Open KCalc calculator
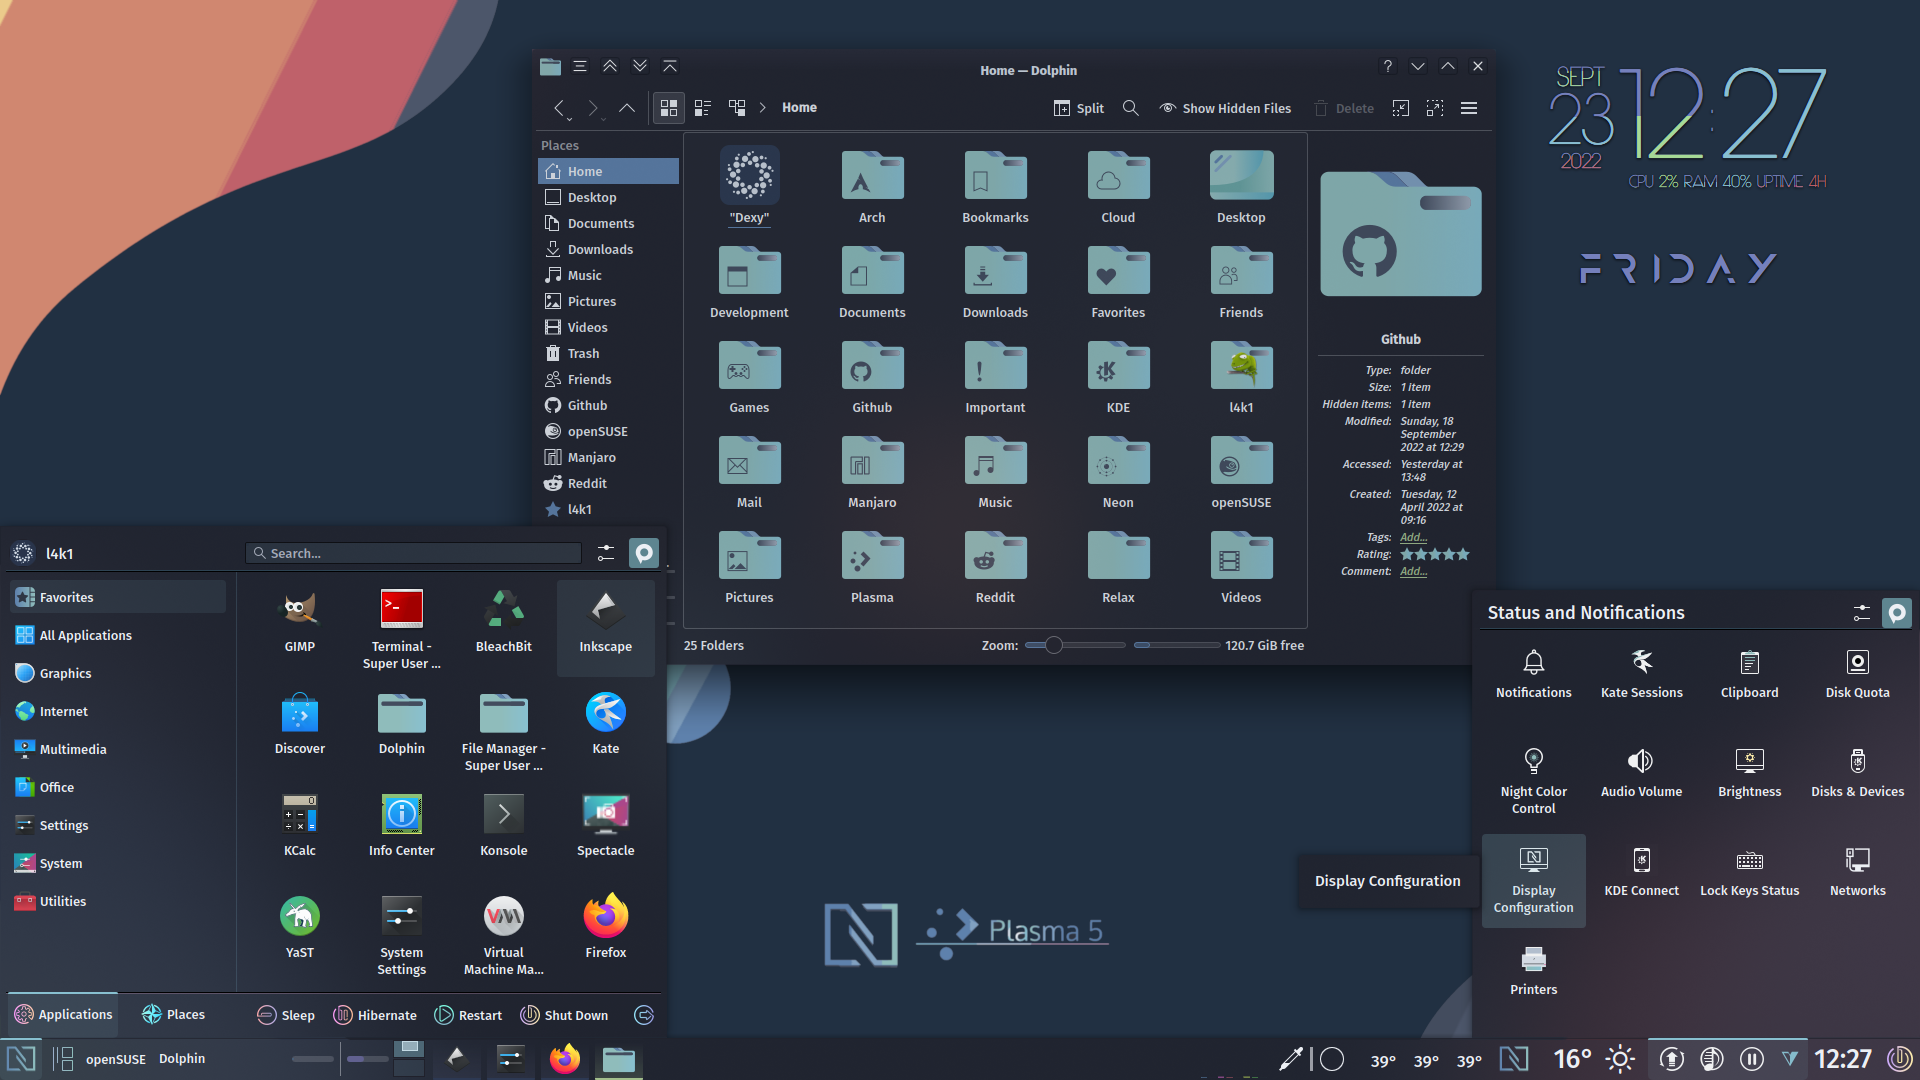Screen dimensions: 1920x1080 point(300,824)
